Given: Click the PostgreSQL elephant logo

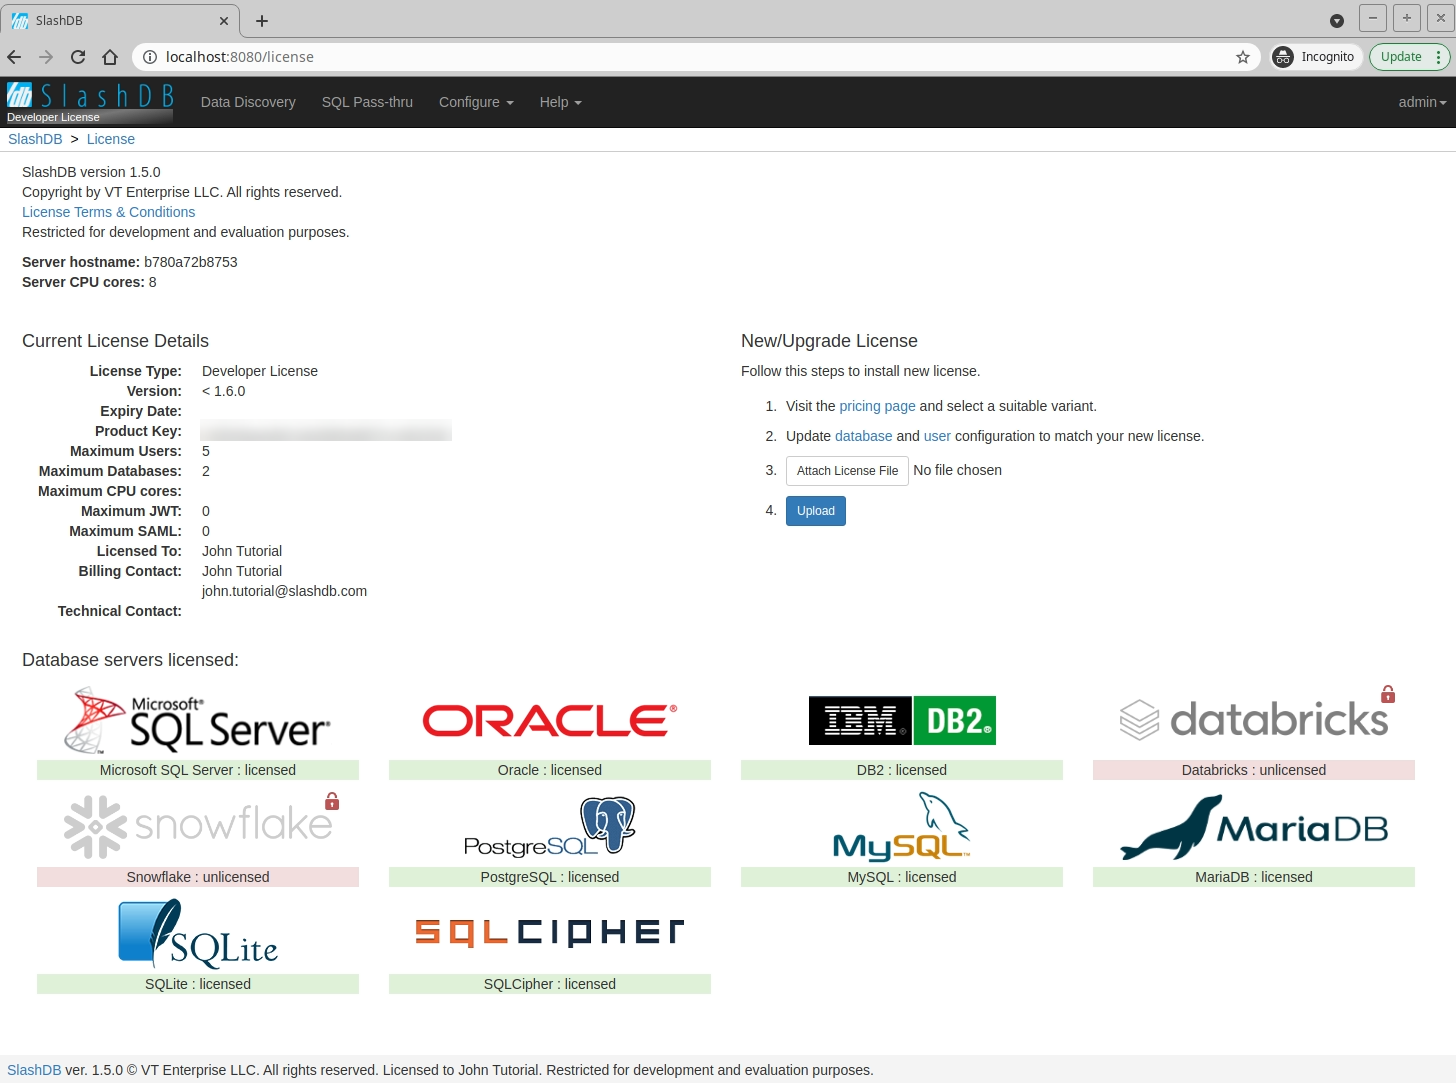Looking at the screenshot, I should (x=550, y=826).
